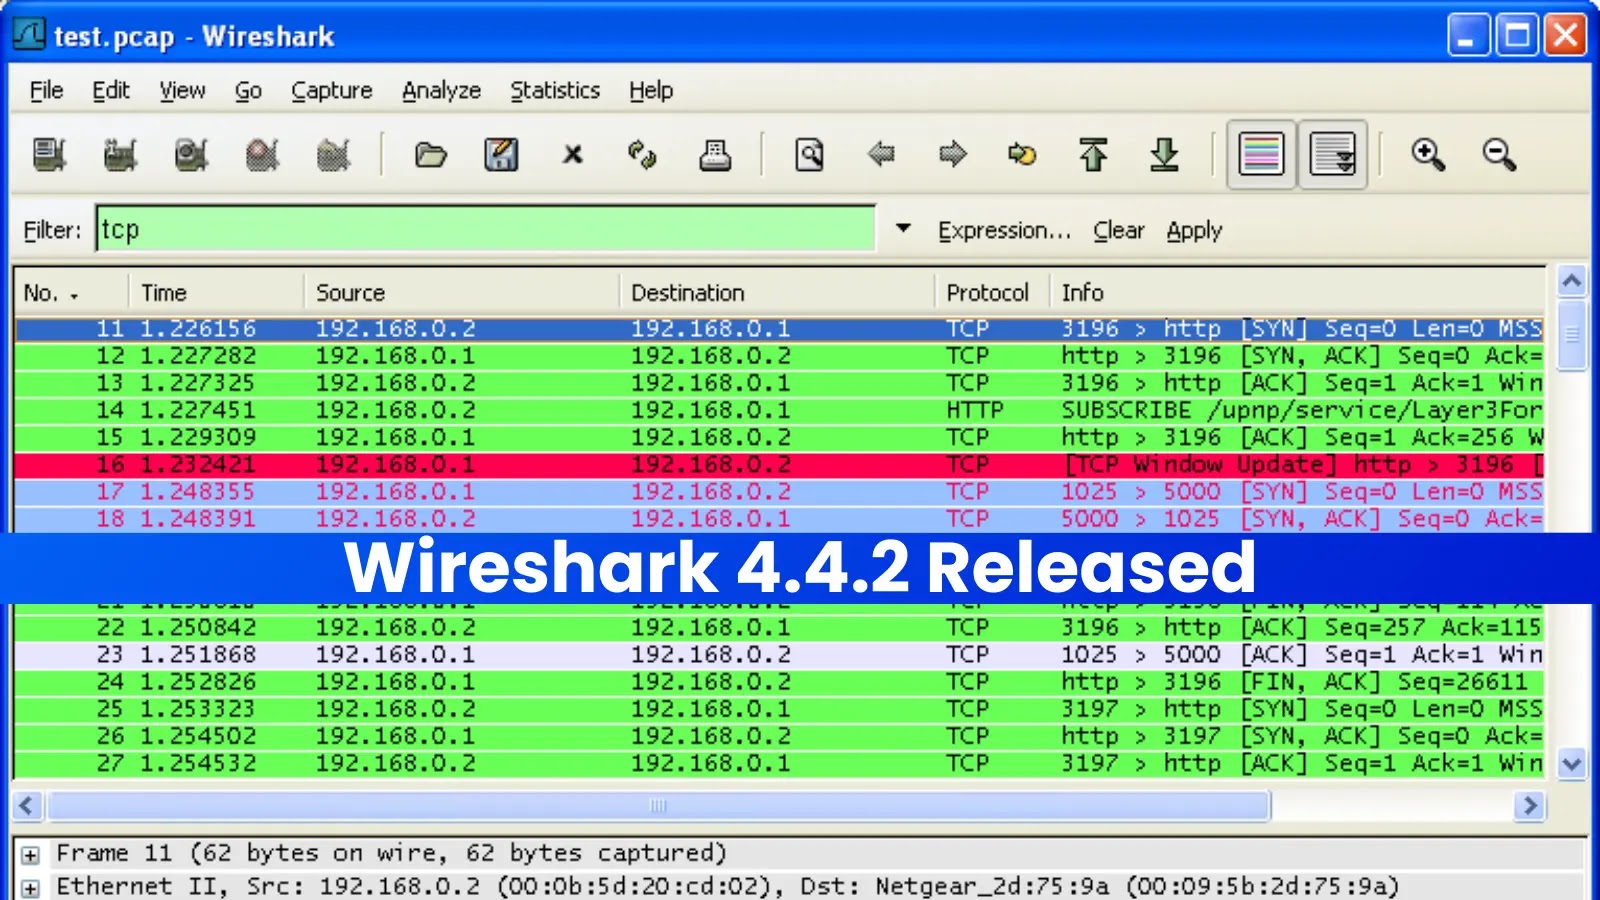This screenshot has height=900, width=1600.
Task: Click the tcp filter input field
Action: coord(486,229)
